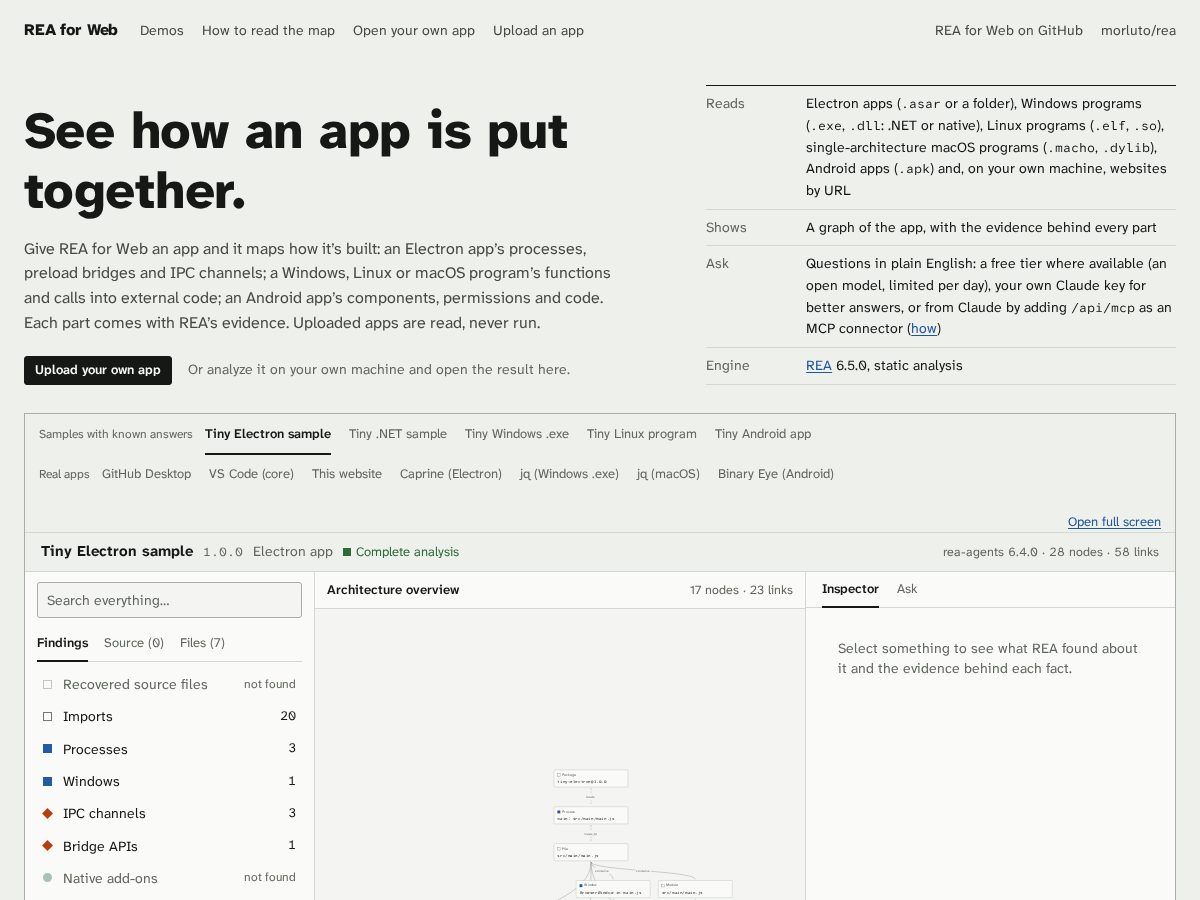Switch to Tiny Windows .exe sample

517,434
